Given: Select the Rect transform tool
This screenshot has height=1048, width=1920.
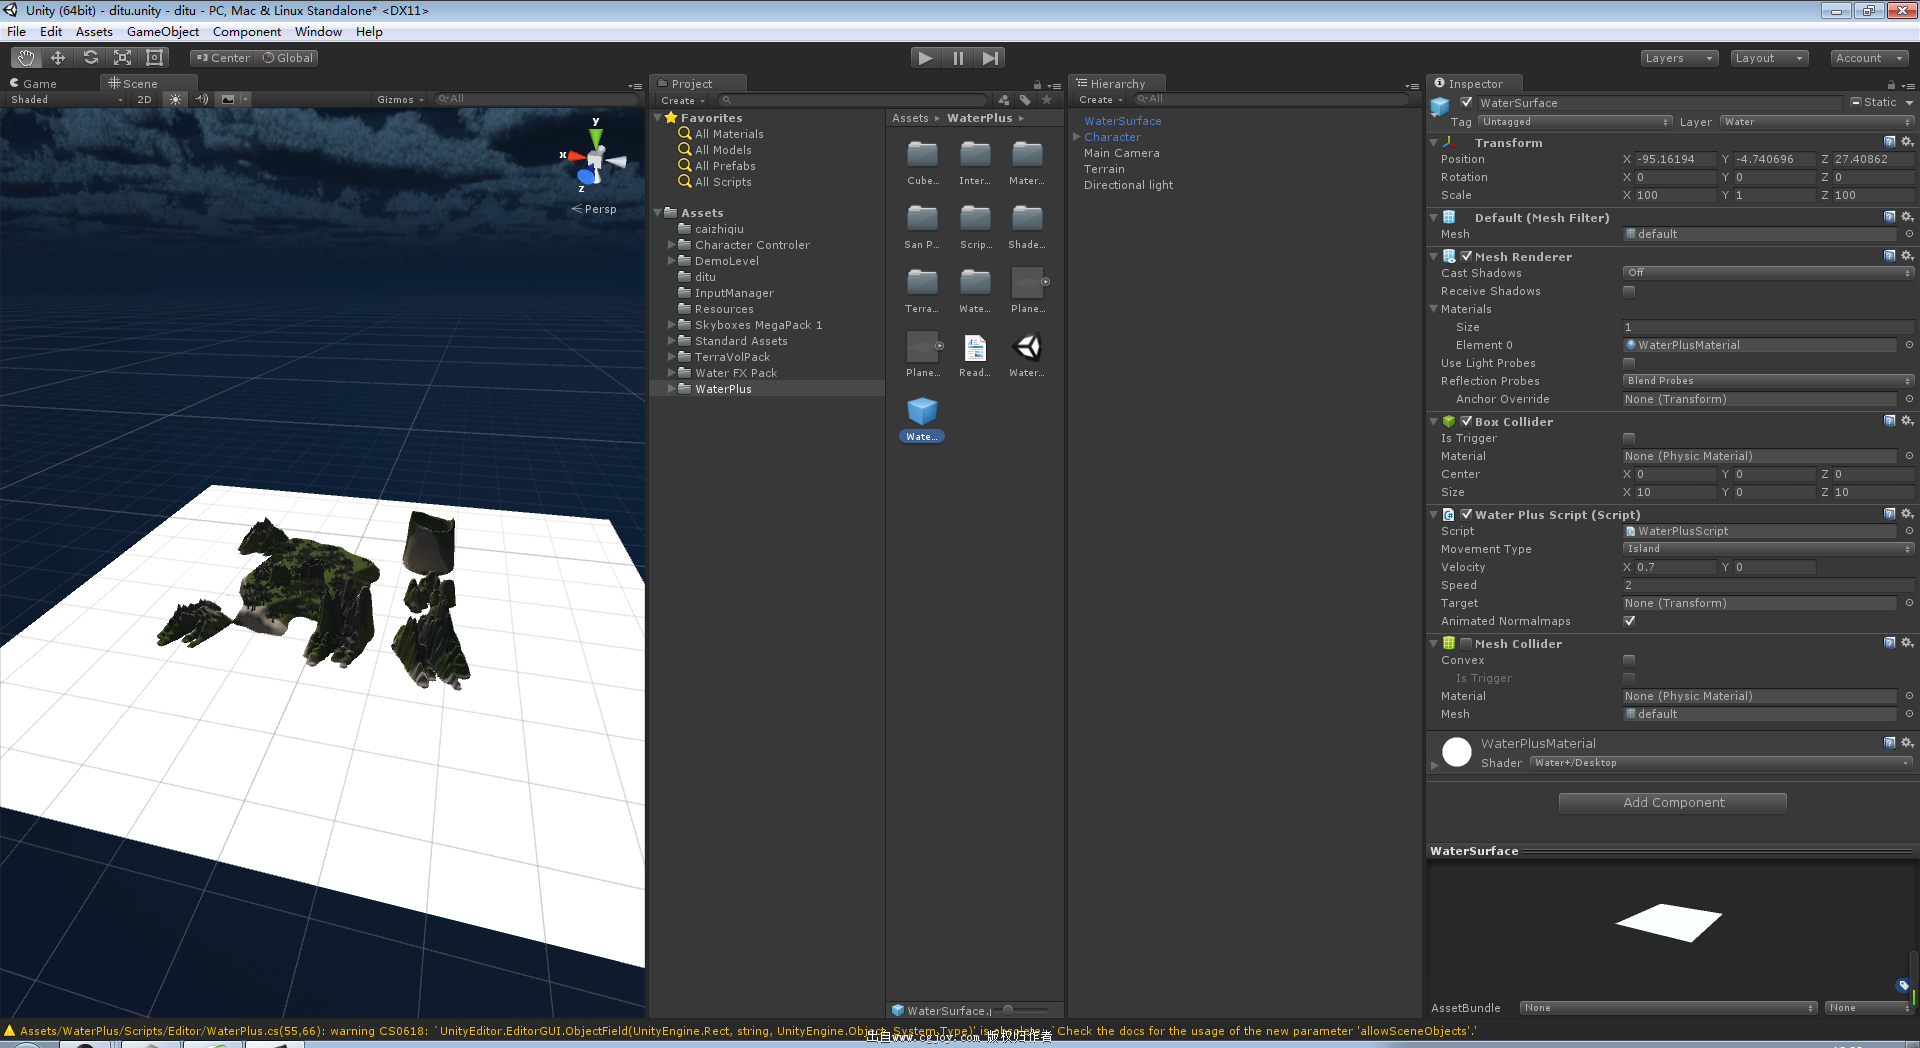Looking at the screenshot, I should 154,58.
